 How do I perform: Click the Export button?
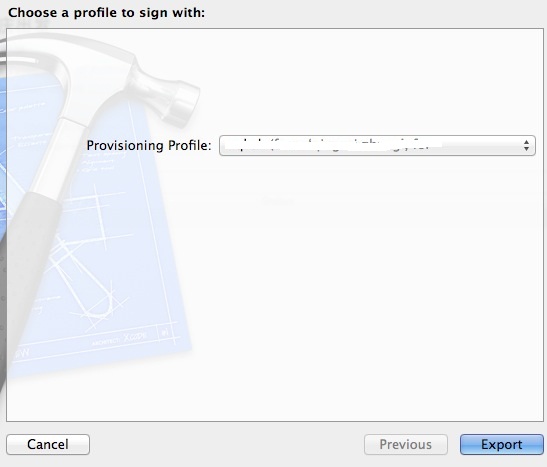(x=502, y=444)
